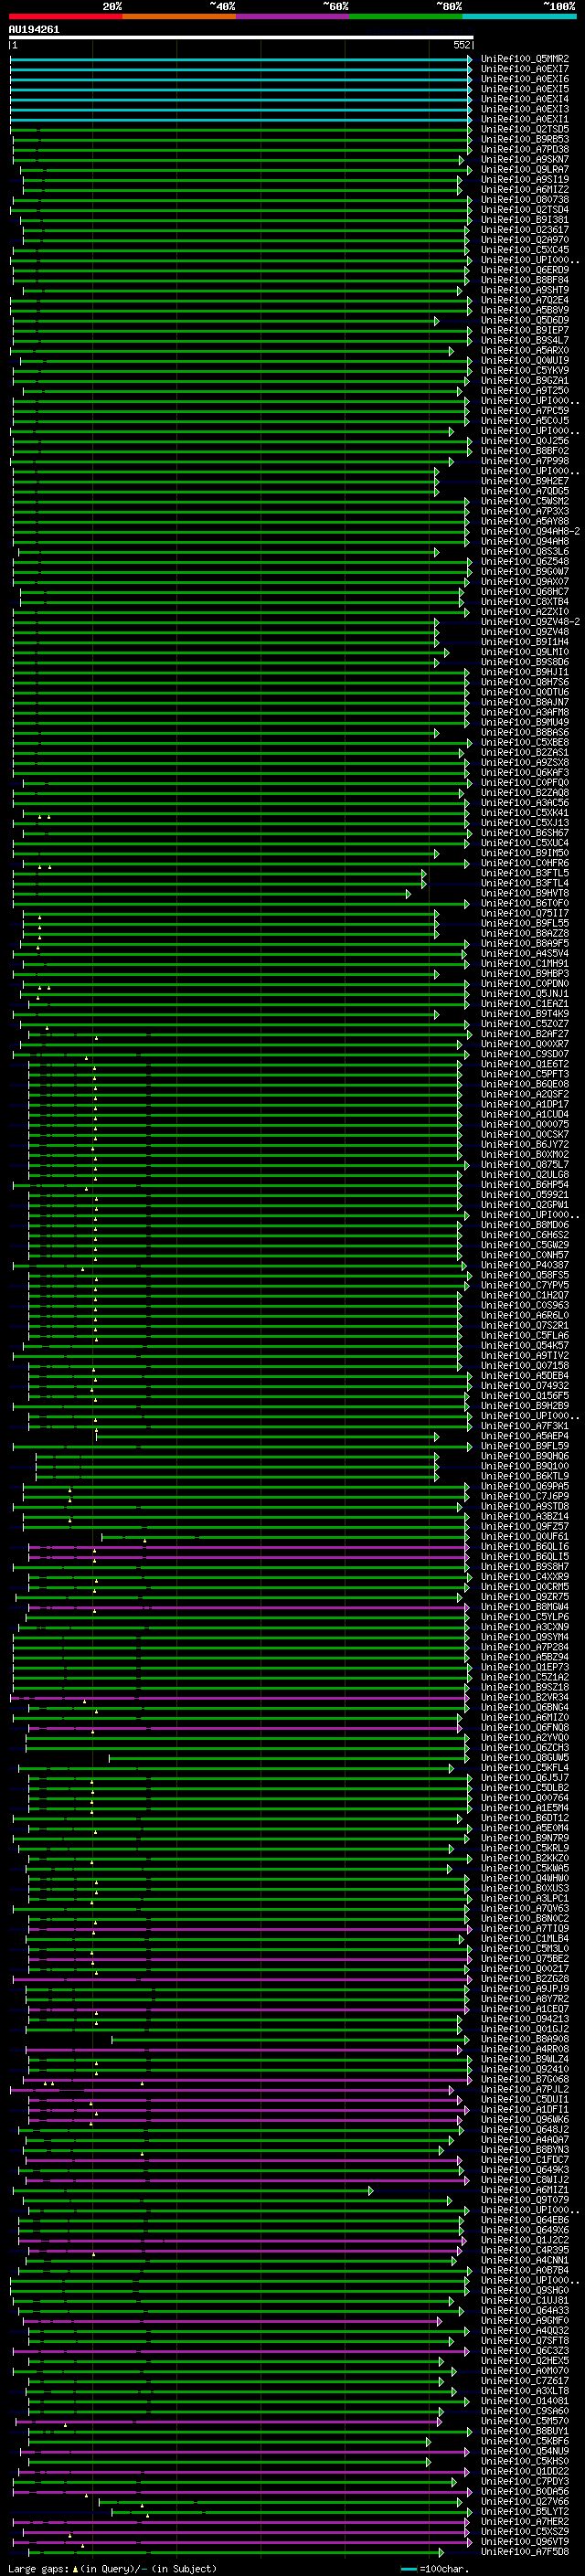Select the UniRef100_C1EAZ1 label

click(525, 1004)
